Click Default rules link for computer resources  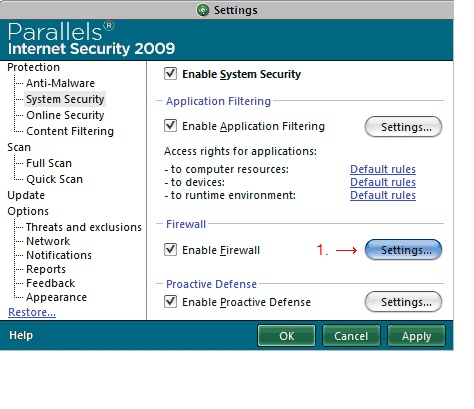[x=383, y=169]
